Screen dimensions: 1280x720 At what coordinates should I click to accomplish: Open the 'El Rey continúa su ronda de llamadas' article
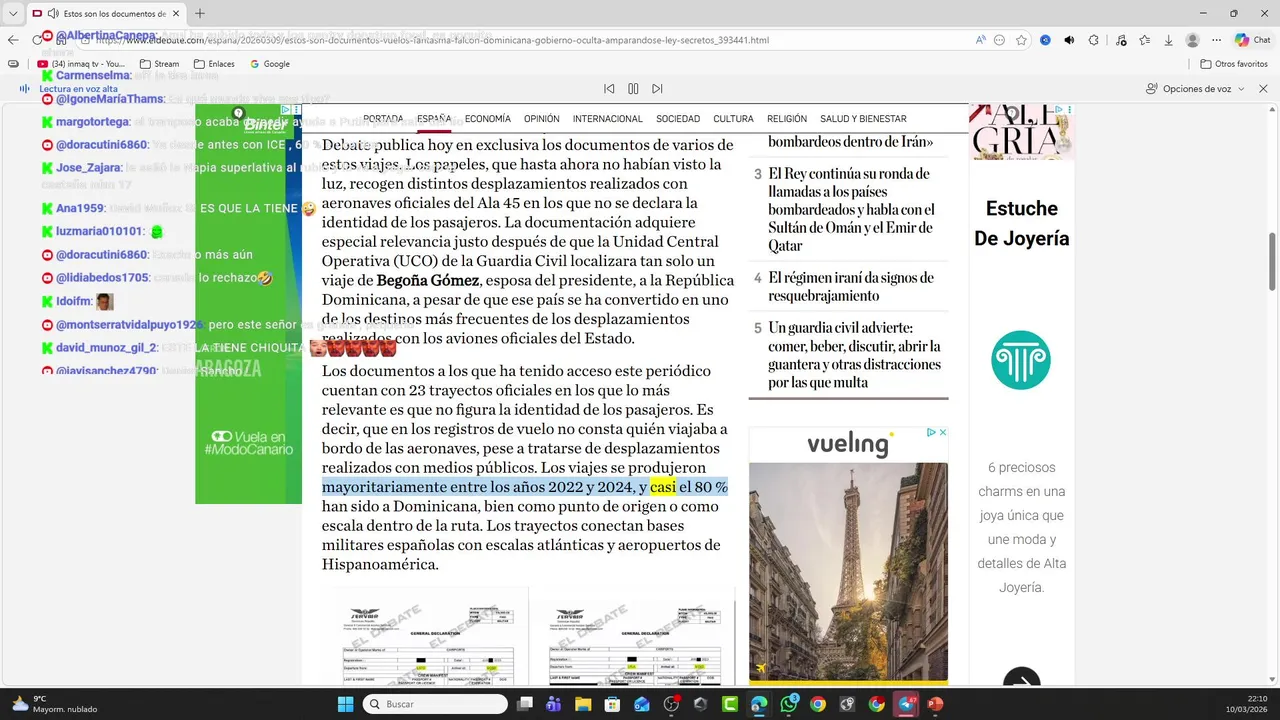coord(852,209)
